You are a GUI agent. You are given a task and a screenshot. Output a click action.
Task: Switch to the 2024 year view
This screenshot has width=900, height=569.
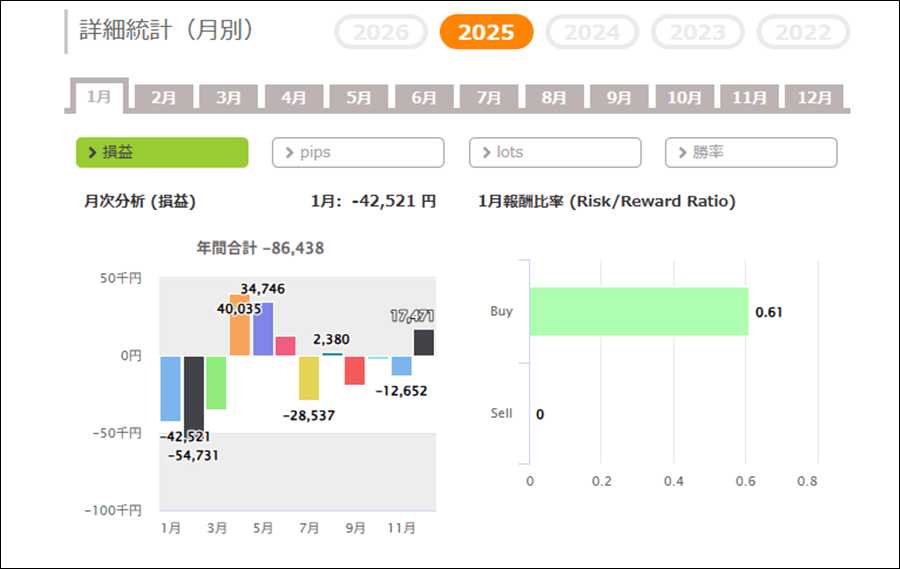click(x=592, y=32)
